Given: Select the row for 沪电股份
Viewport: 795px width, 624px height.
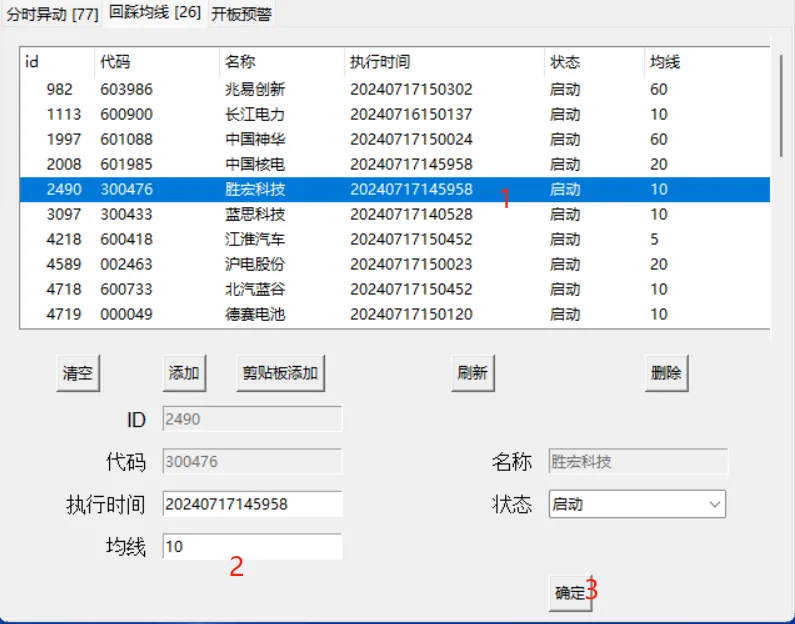Looking at the screenshot, I should point(394,264).
